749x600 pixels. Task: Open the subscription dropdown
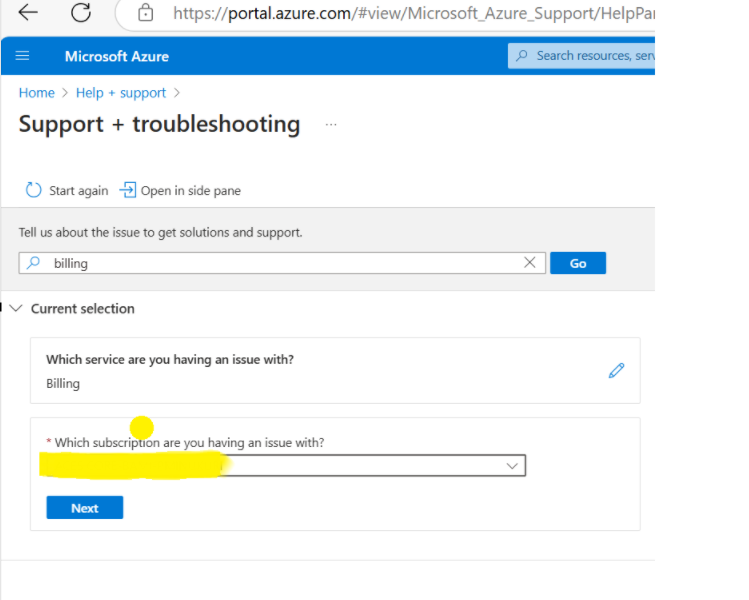pos(286,465)
